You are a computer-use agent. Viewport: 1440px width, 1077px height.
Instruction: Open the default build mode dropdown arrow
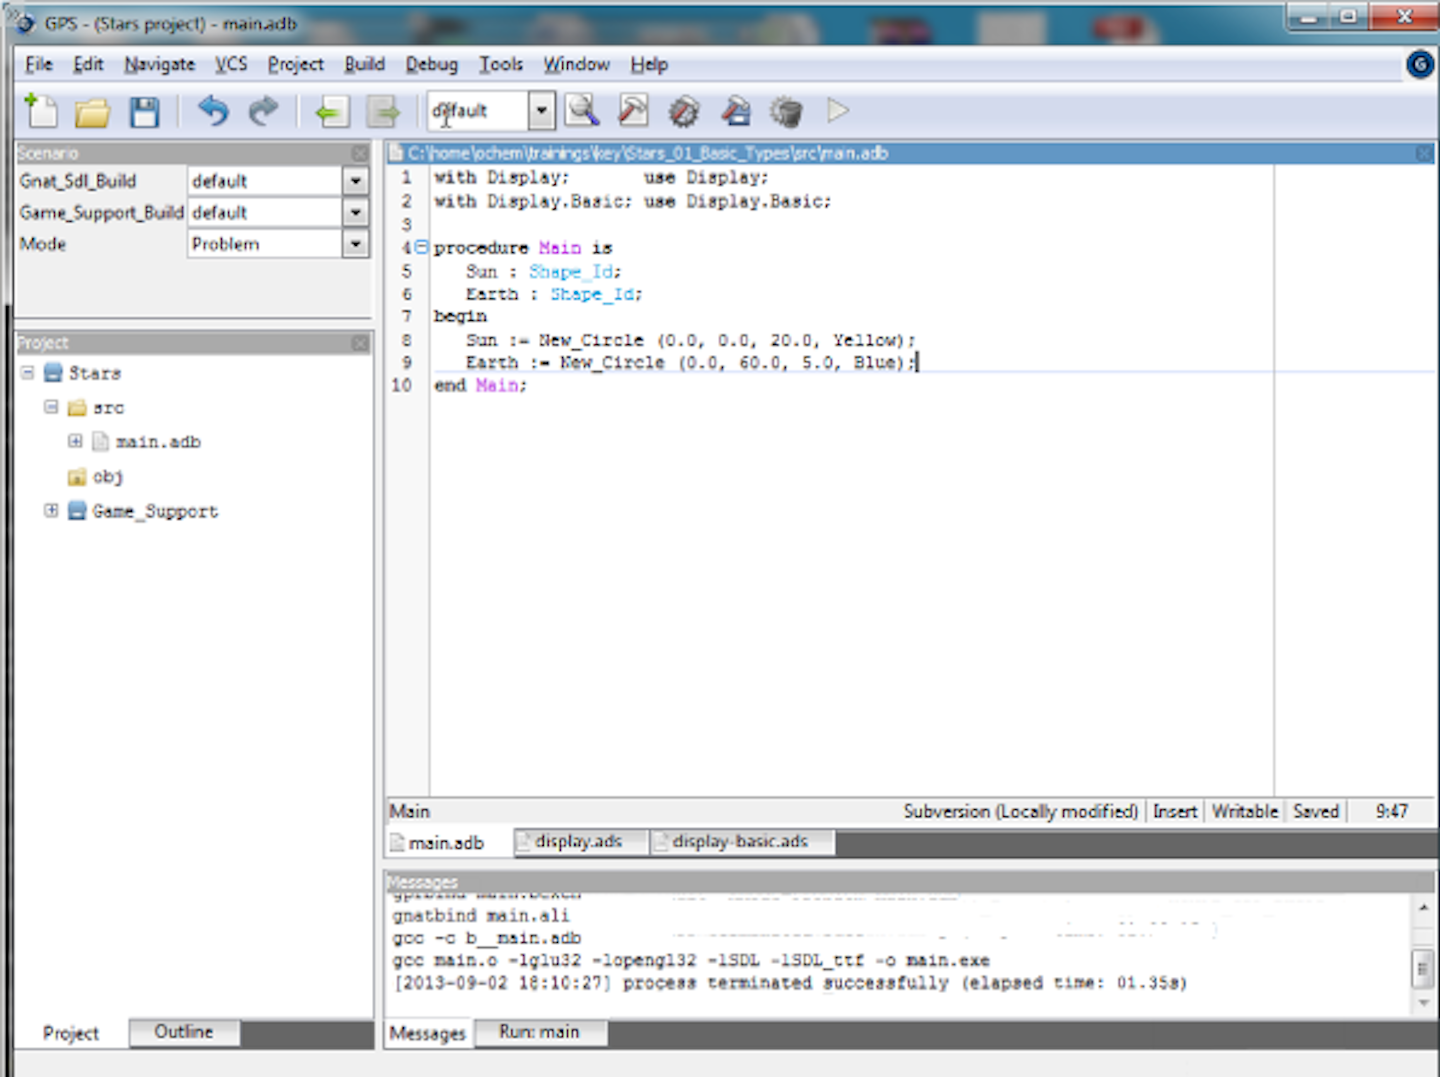click(541, 111)
